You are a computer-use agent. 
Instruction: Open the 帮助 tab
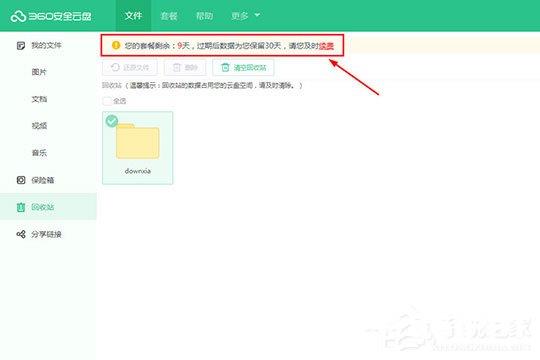(204, 16)
